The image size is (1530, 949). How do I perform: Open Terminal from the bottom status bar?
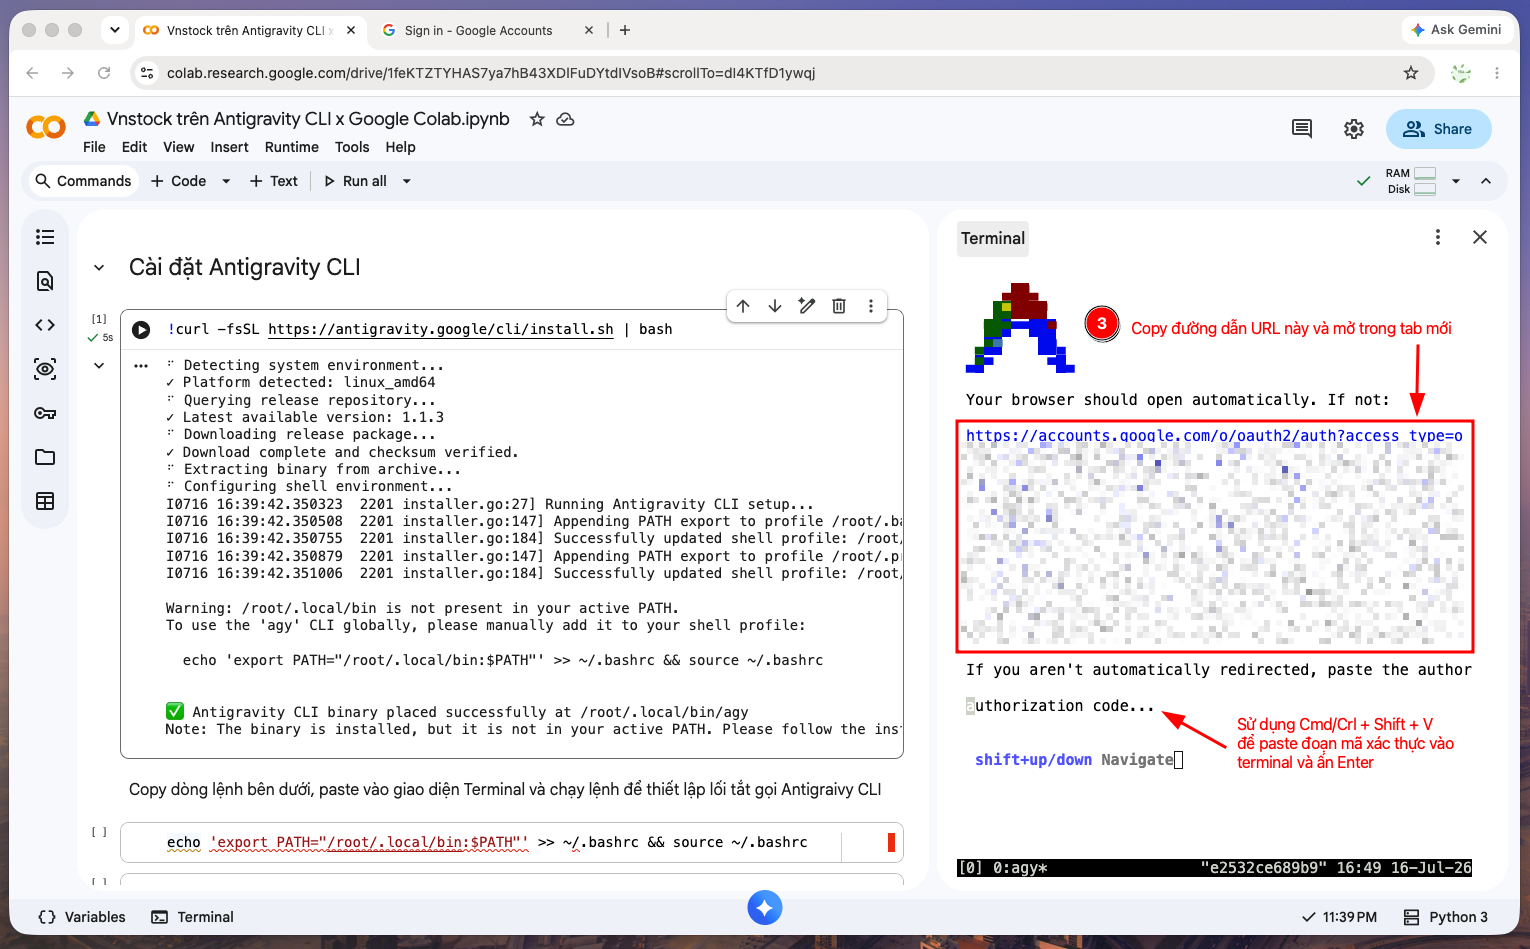tap(192, 917)
